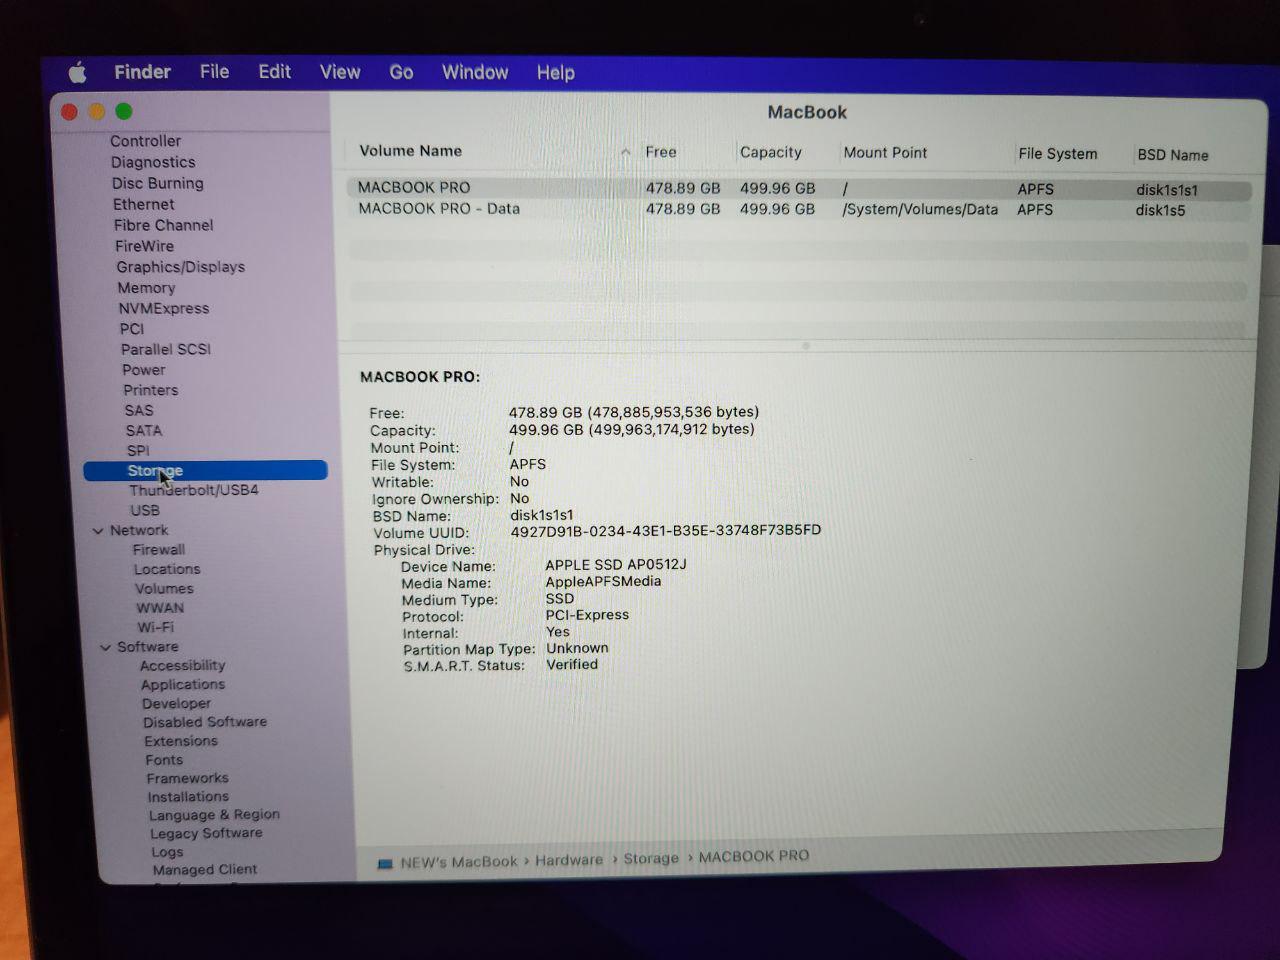
Task: Sort by Volume Name column
Action: [x=410, y=151]
